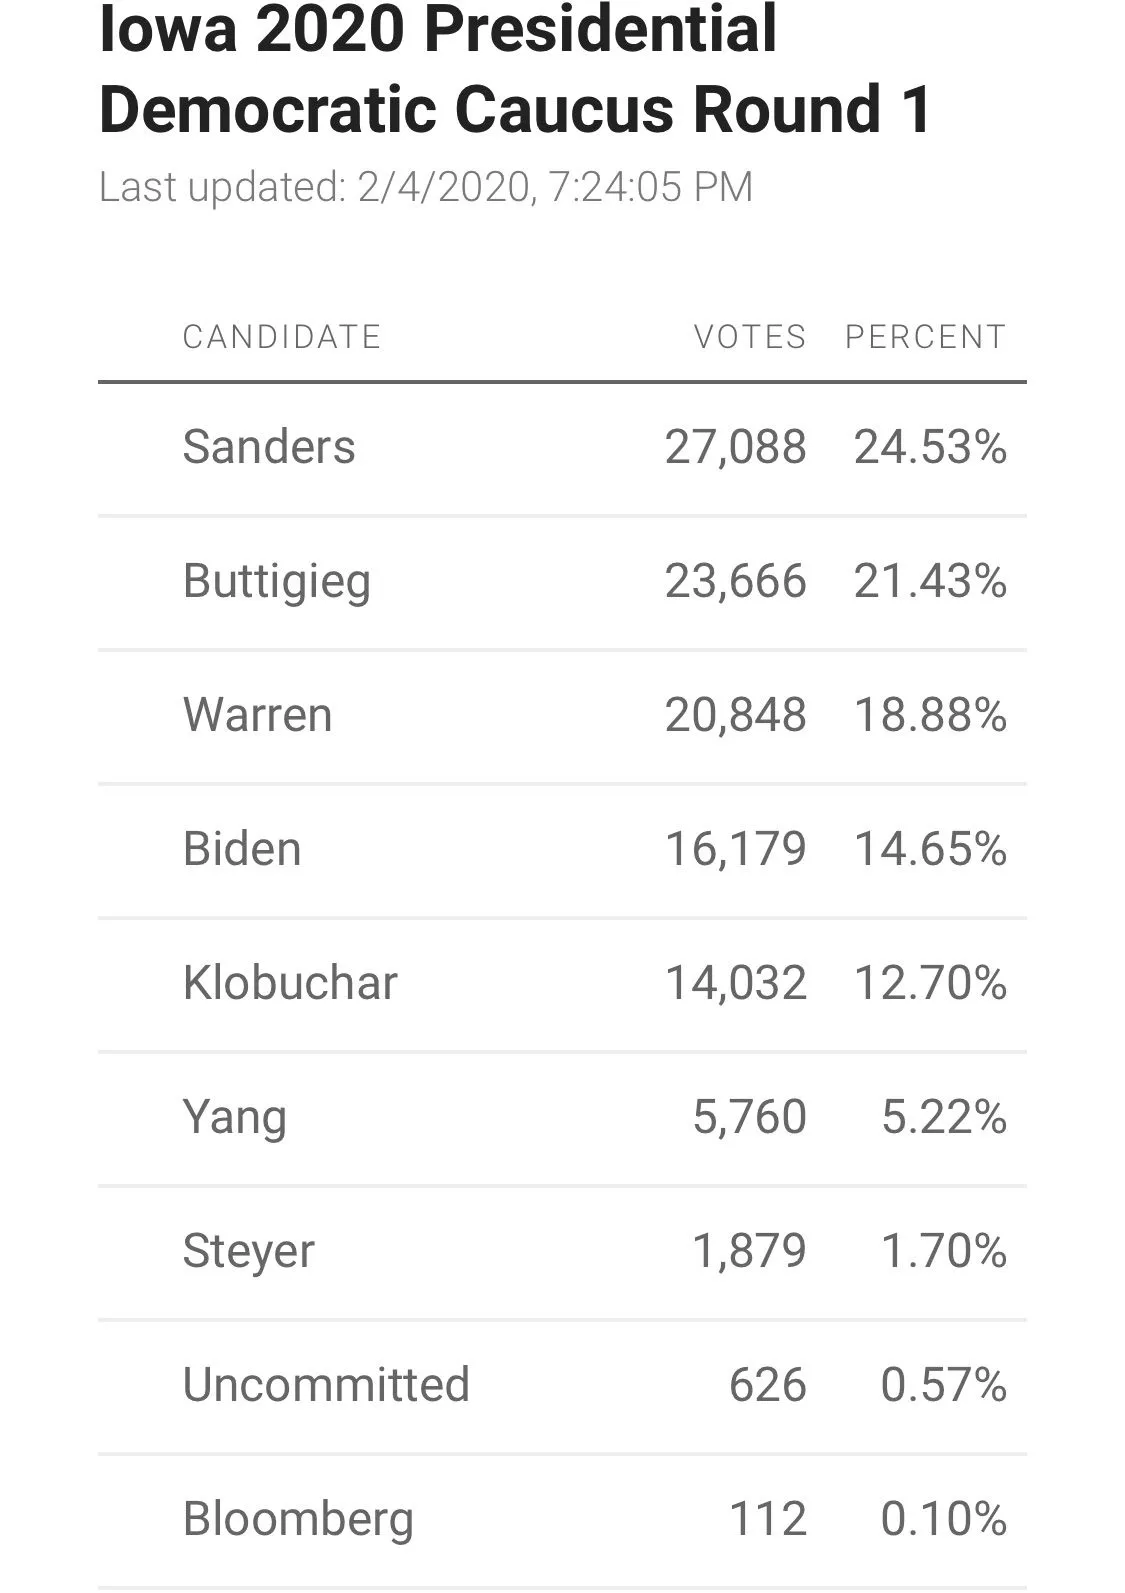Click the Iowa Caucus Round 1 title
The image size is (1125, 1593).
pyautogui.click(x=515, y=68)
